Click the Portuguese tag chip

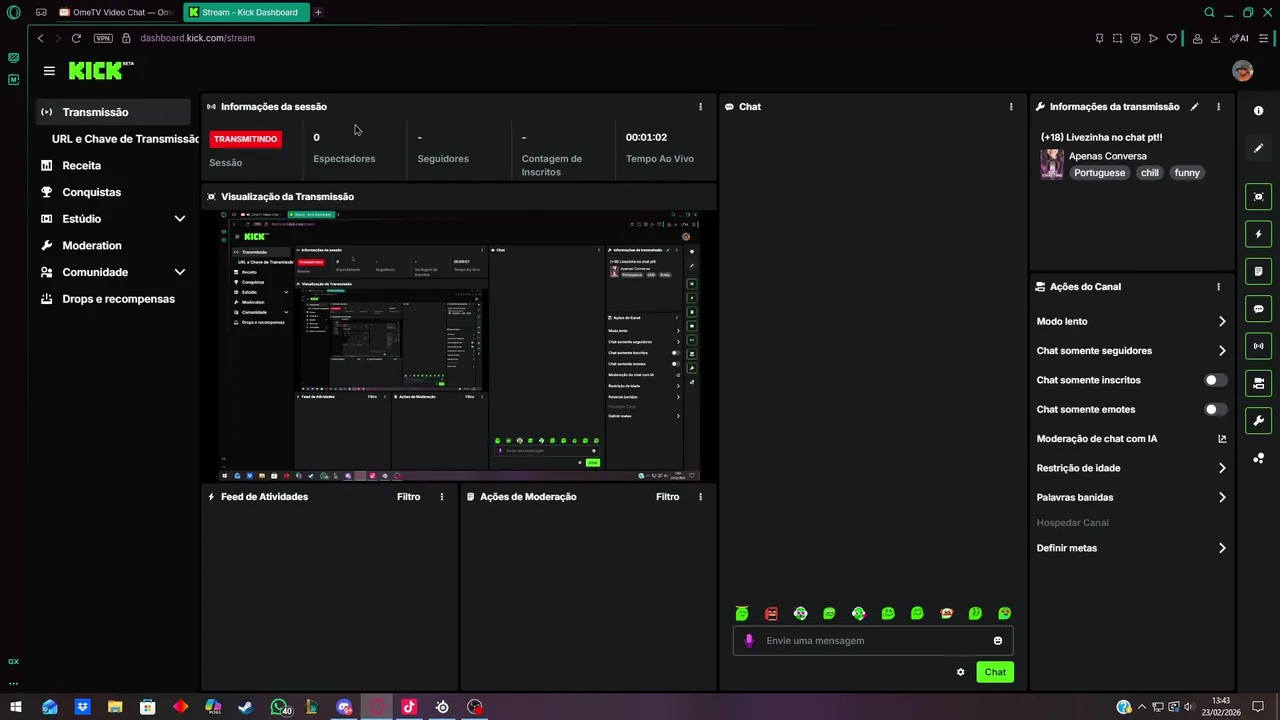tap(1099, 173)
